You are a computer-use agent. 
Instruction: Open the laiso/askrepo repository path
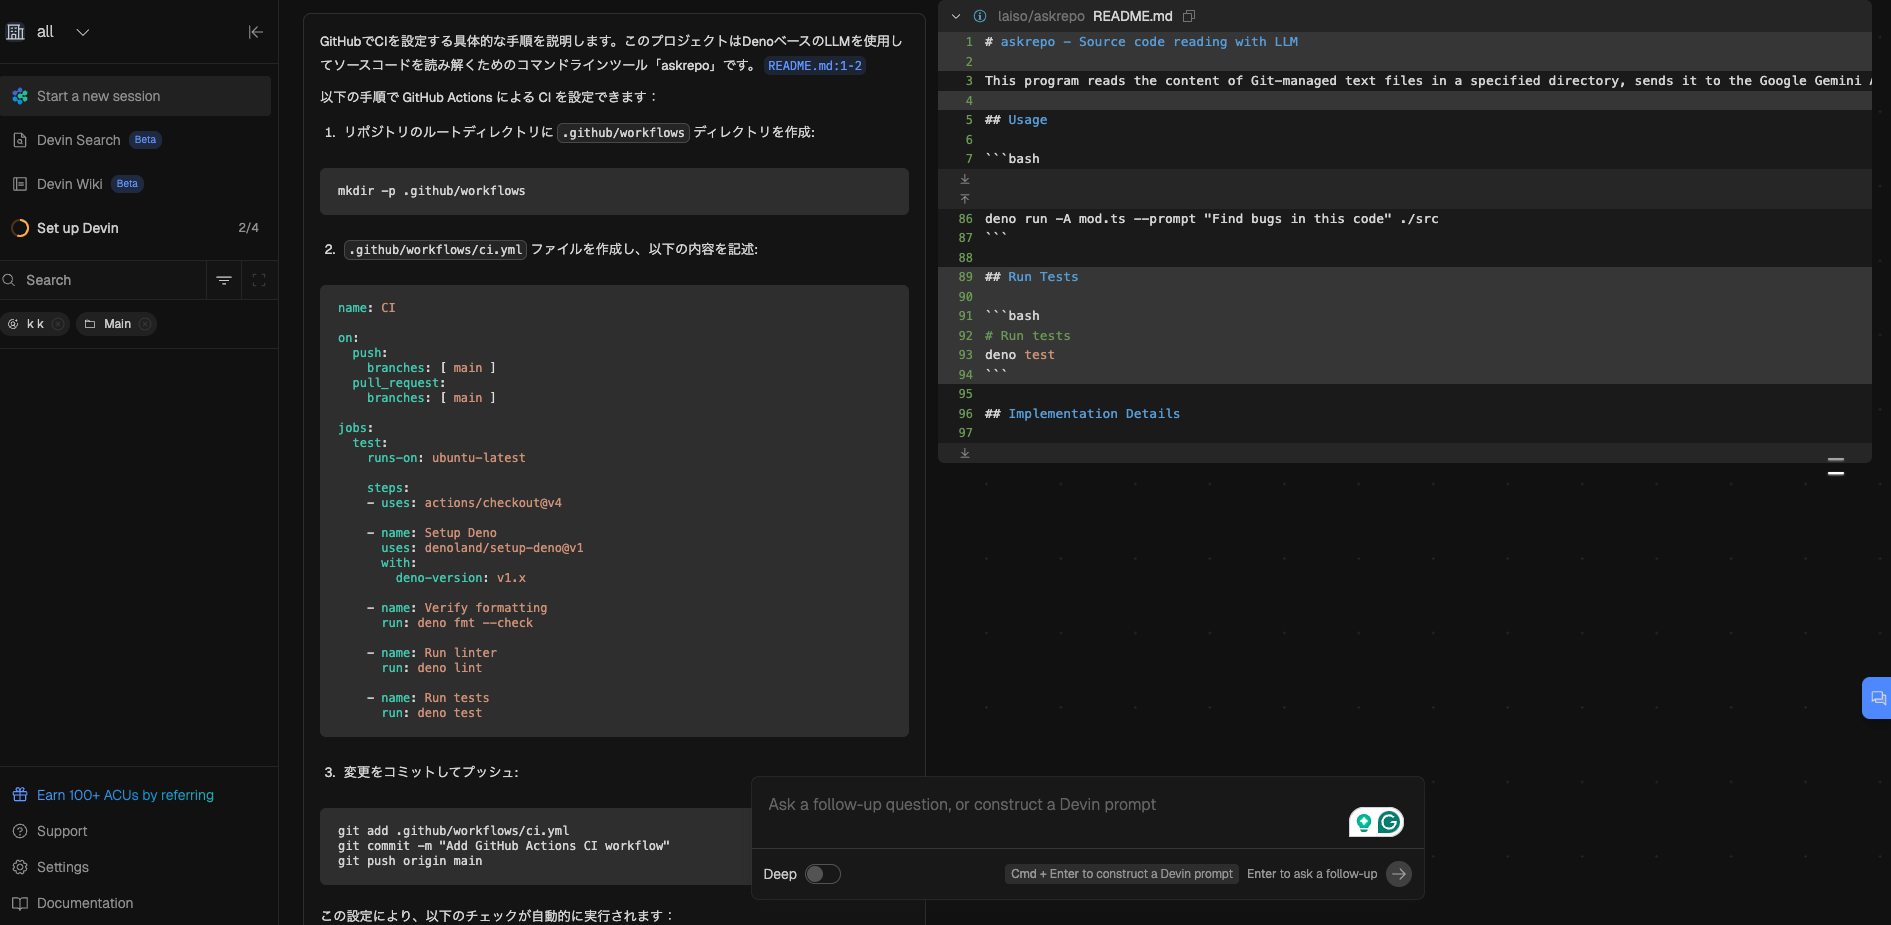[x=1041, y=16]
